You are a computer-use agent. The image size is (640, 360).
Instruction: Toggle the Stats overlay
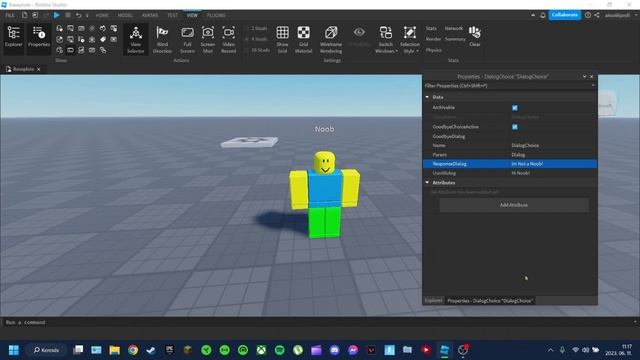tap(431, 28)
